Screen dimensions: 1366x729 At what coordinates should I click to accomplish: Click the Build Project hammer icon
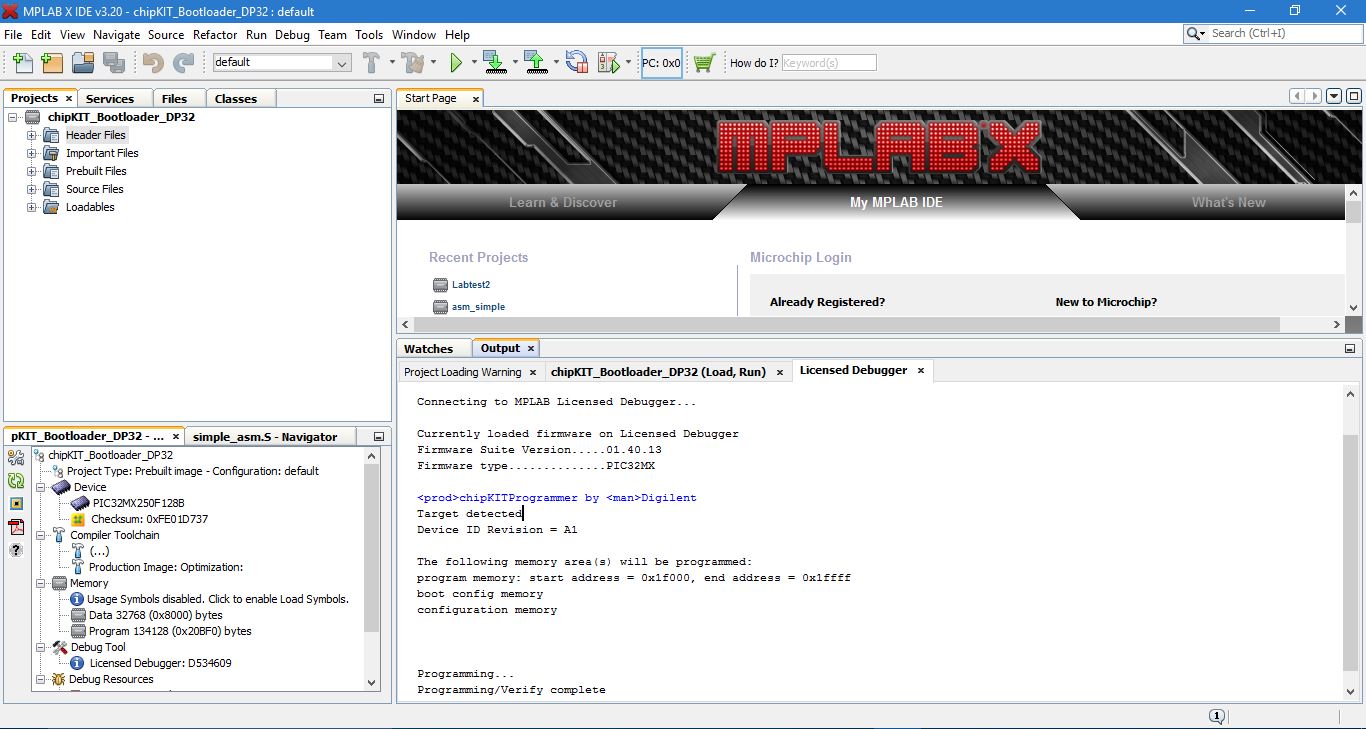(371, 63)
